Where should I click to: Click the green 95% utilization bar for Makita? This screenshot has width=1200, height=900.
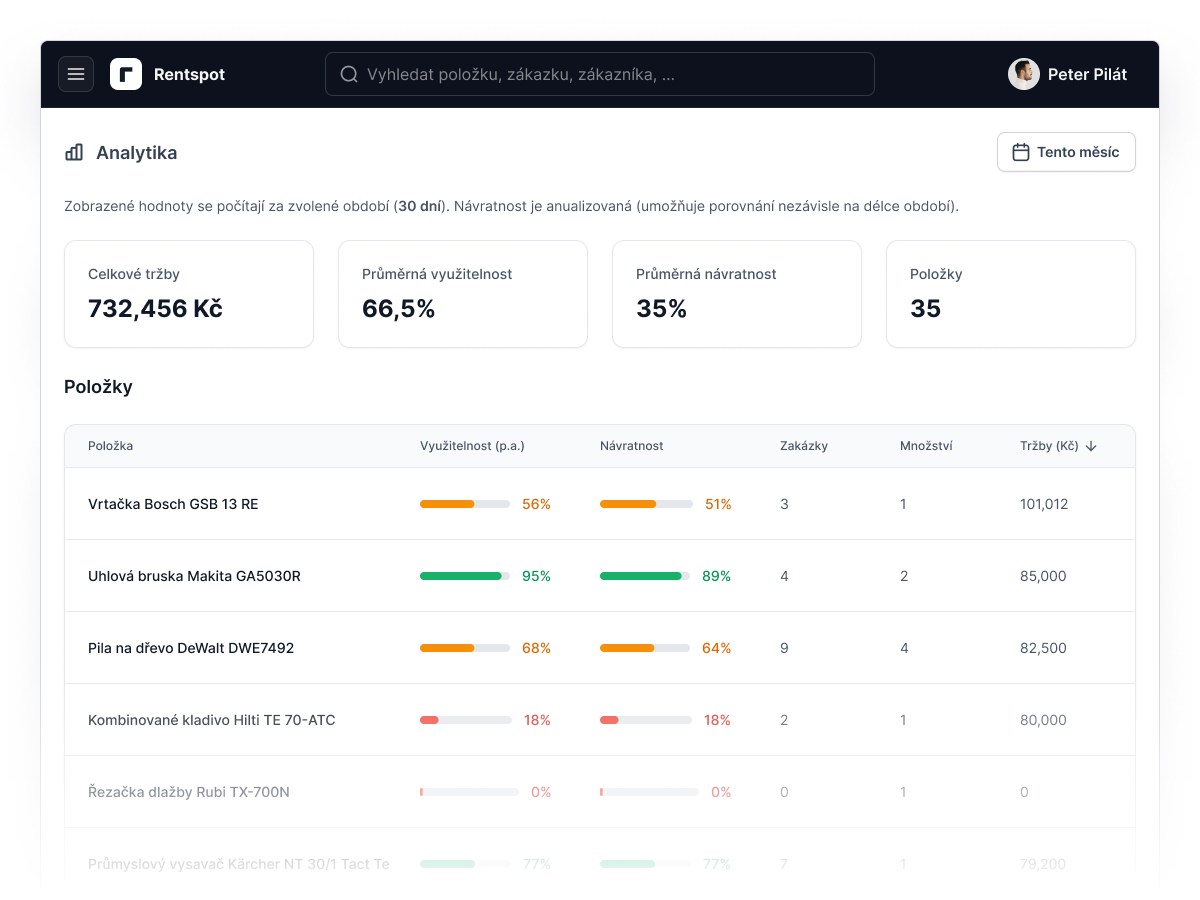point(465,576)
